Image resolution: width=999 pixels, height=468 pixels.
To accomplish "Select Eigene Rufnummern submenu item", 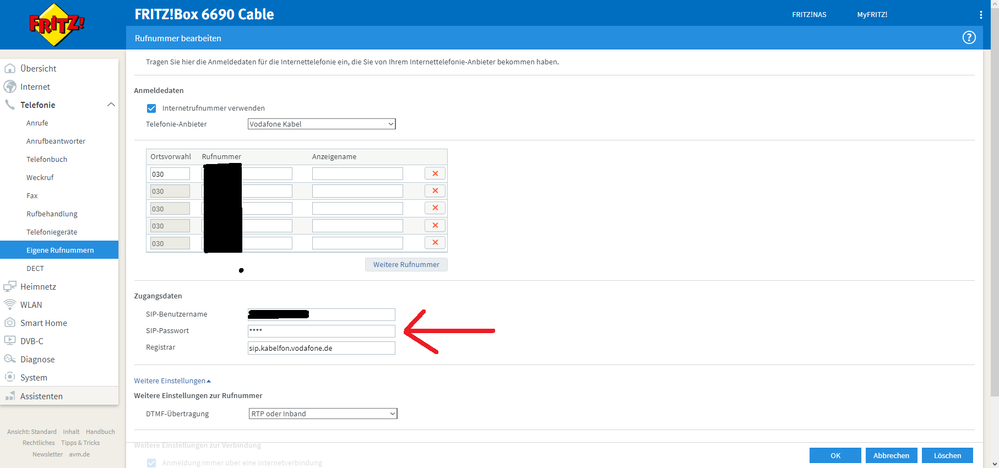I will coord(60,250).
